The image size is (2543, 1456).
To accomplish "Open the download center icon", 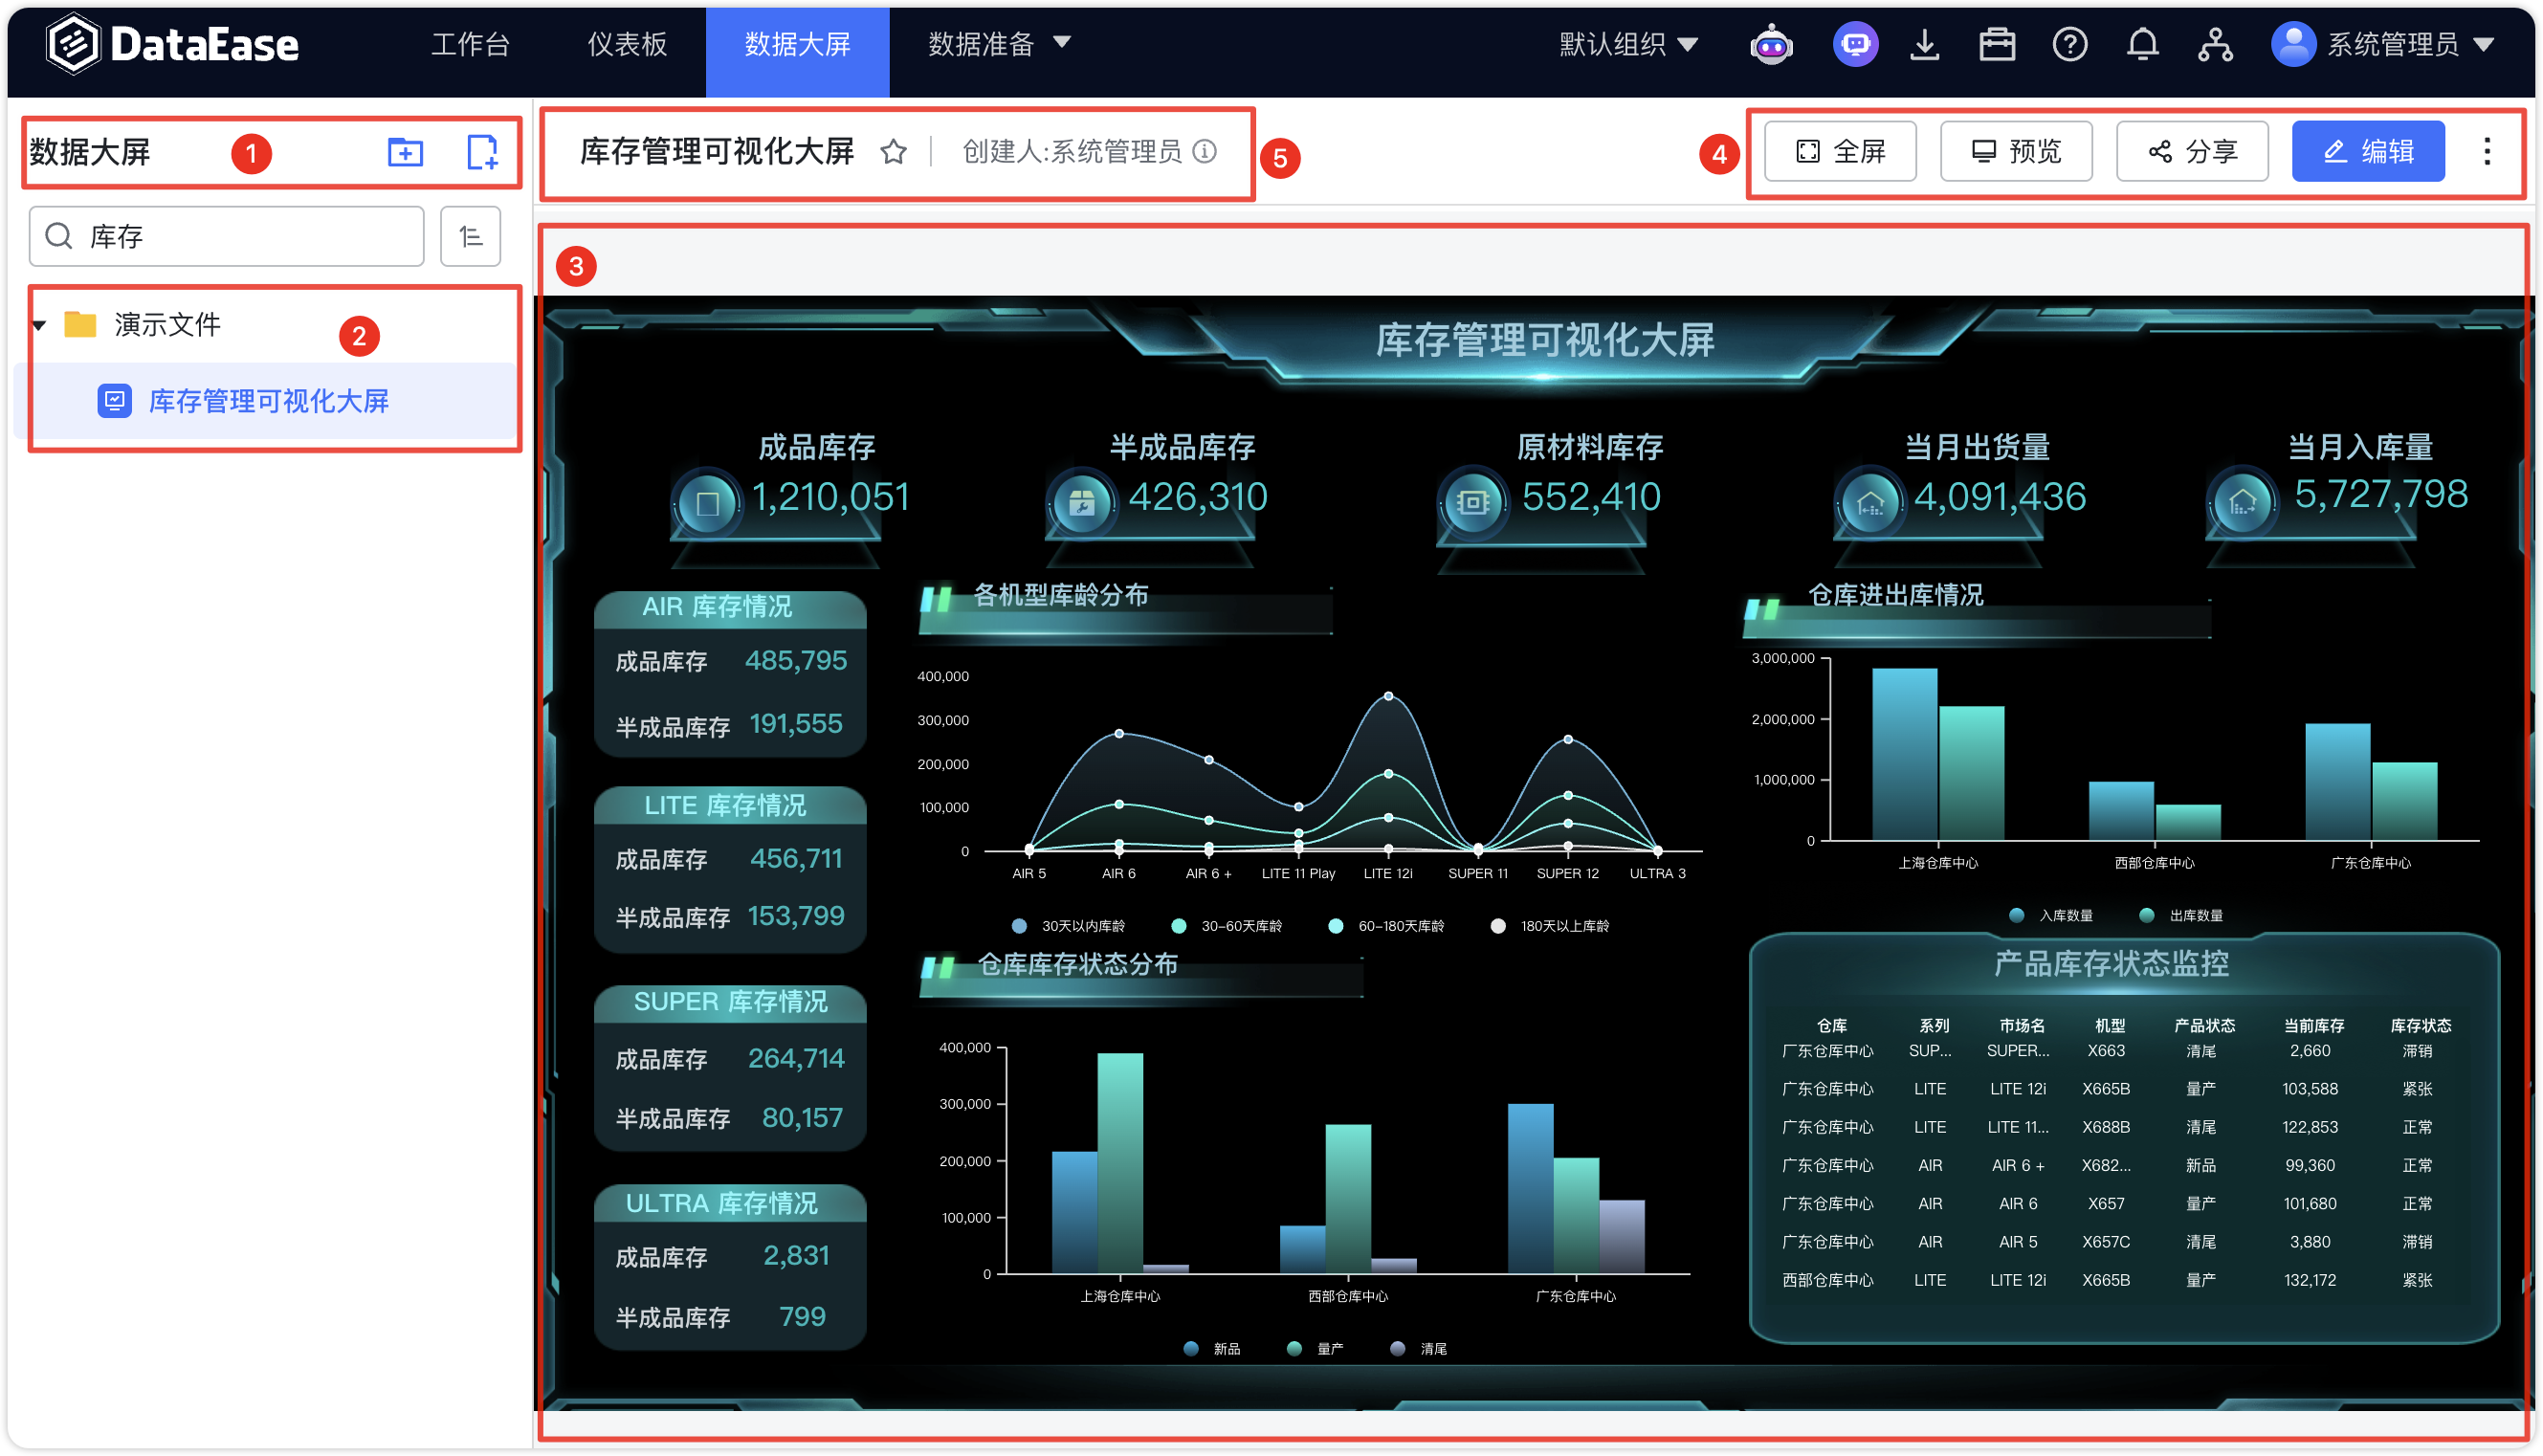I will (1925, 44).
